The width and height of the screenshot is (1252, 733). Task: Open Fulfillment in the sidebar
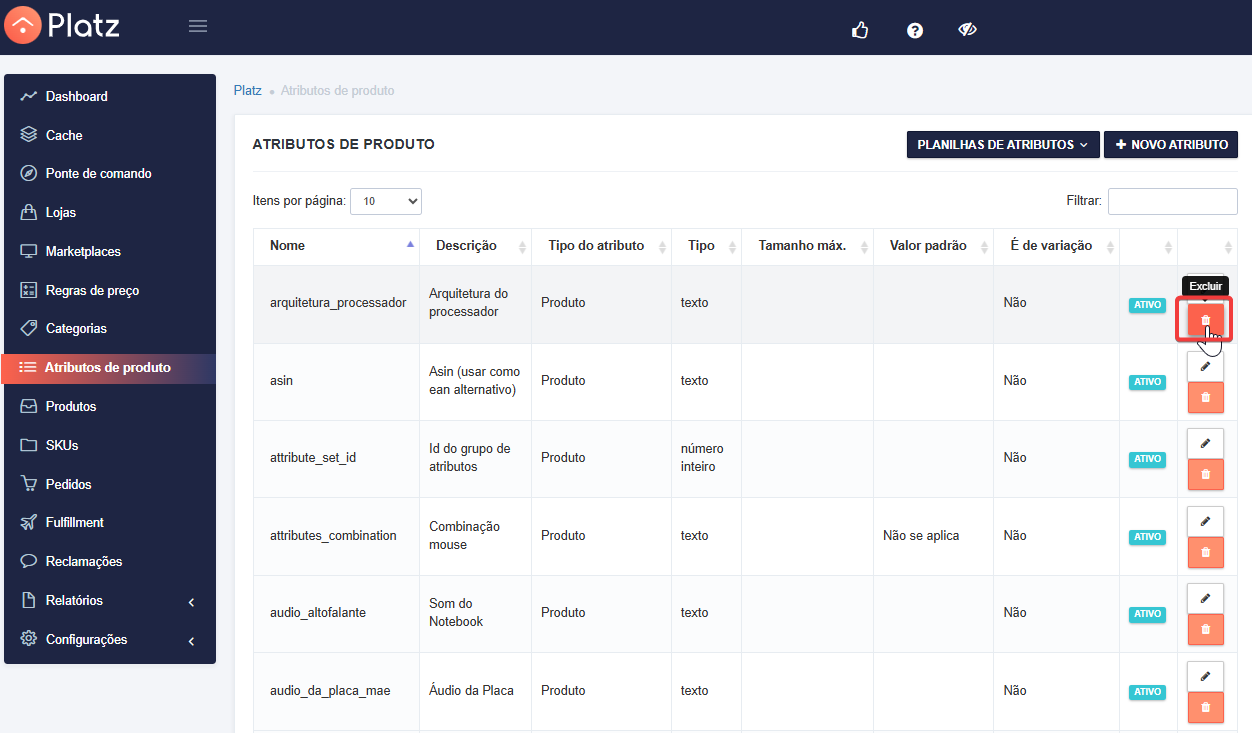pos(110,522)
